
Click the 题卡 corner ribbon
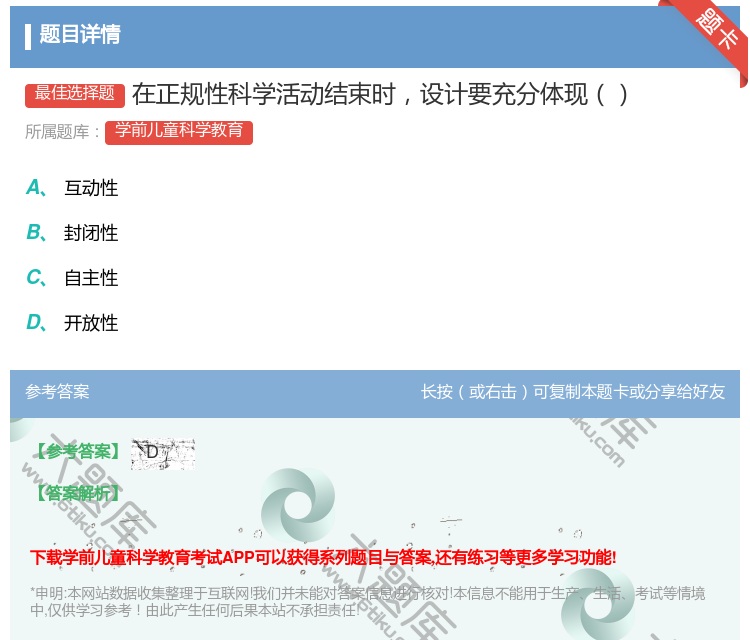coord(715,32)
